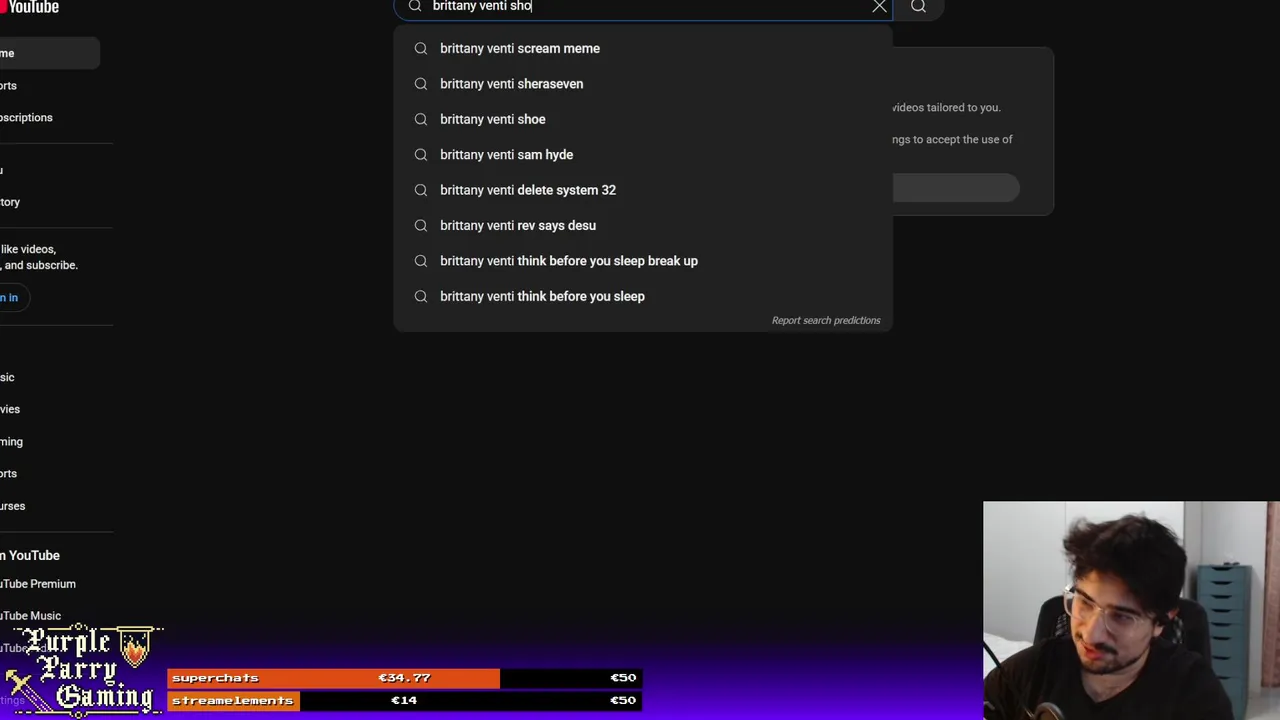Click magnifier icon next to 'delete system 32' suggestion

point(421,190)
